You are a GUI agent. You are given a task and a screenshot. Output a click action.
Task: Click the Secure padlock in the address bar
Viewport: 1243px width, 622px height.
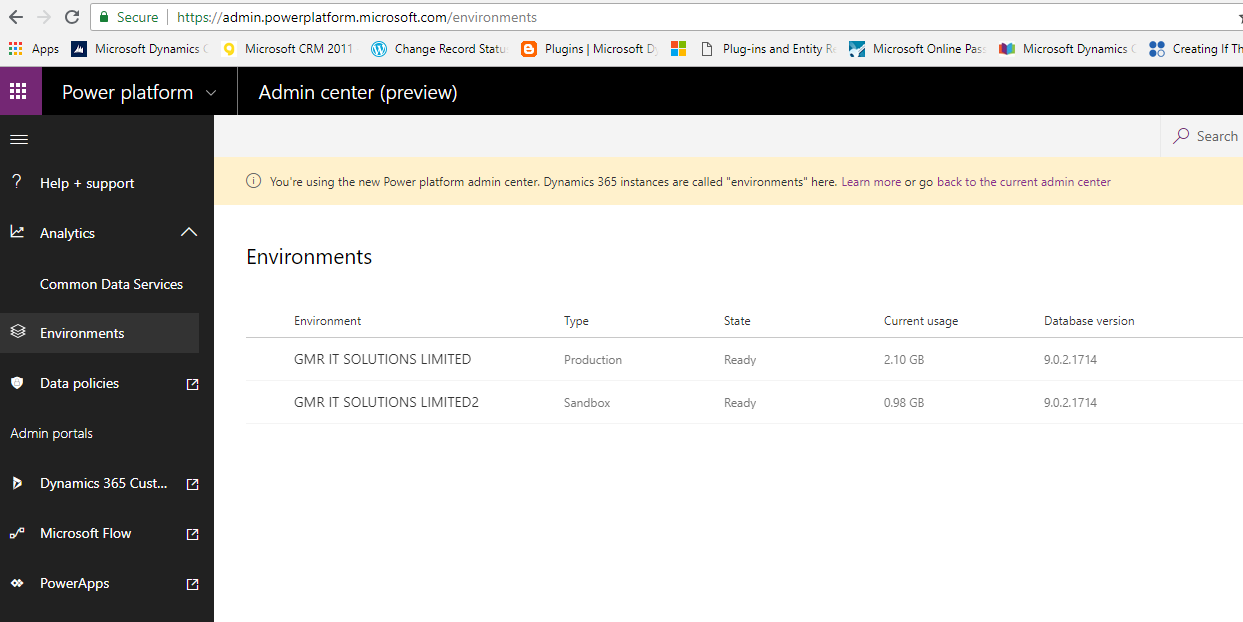coord(103,17)
